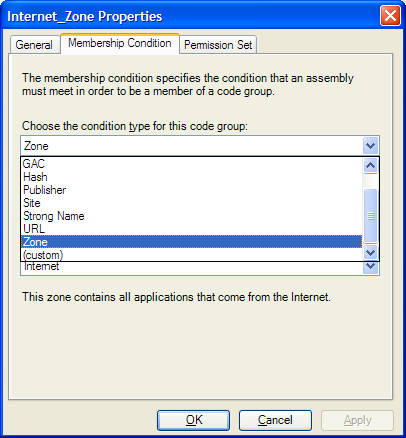Confirm changes with the OK button
The height and width of the screenshot is (438, 406).
tap(194, 420)
